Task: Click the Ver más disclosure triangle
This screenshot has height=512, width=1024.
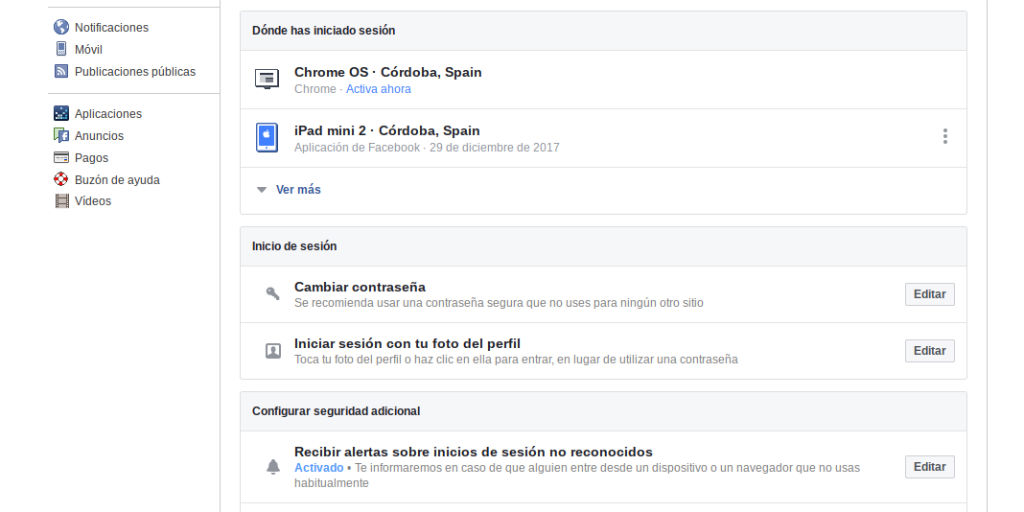Action: [x=262, y=190]
